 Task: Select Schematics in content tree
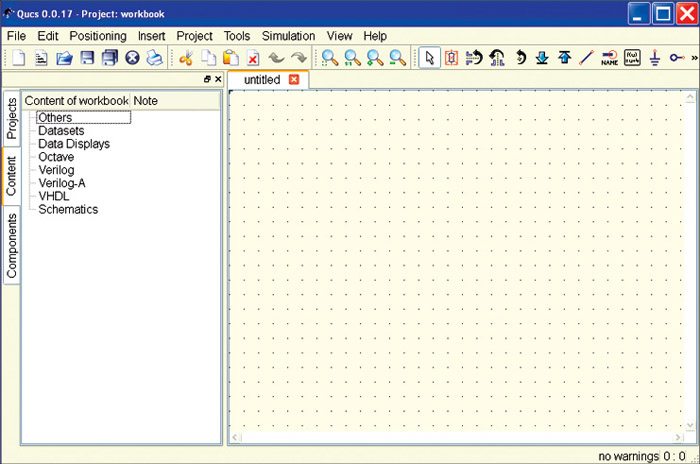pos(68,210)
